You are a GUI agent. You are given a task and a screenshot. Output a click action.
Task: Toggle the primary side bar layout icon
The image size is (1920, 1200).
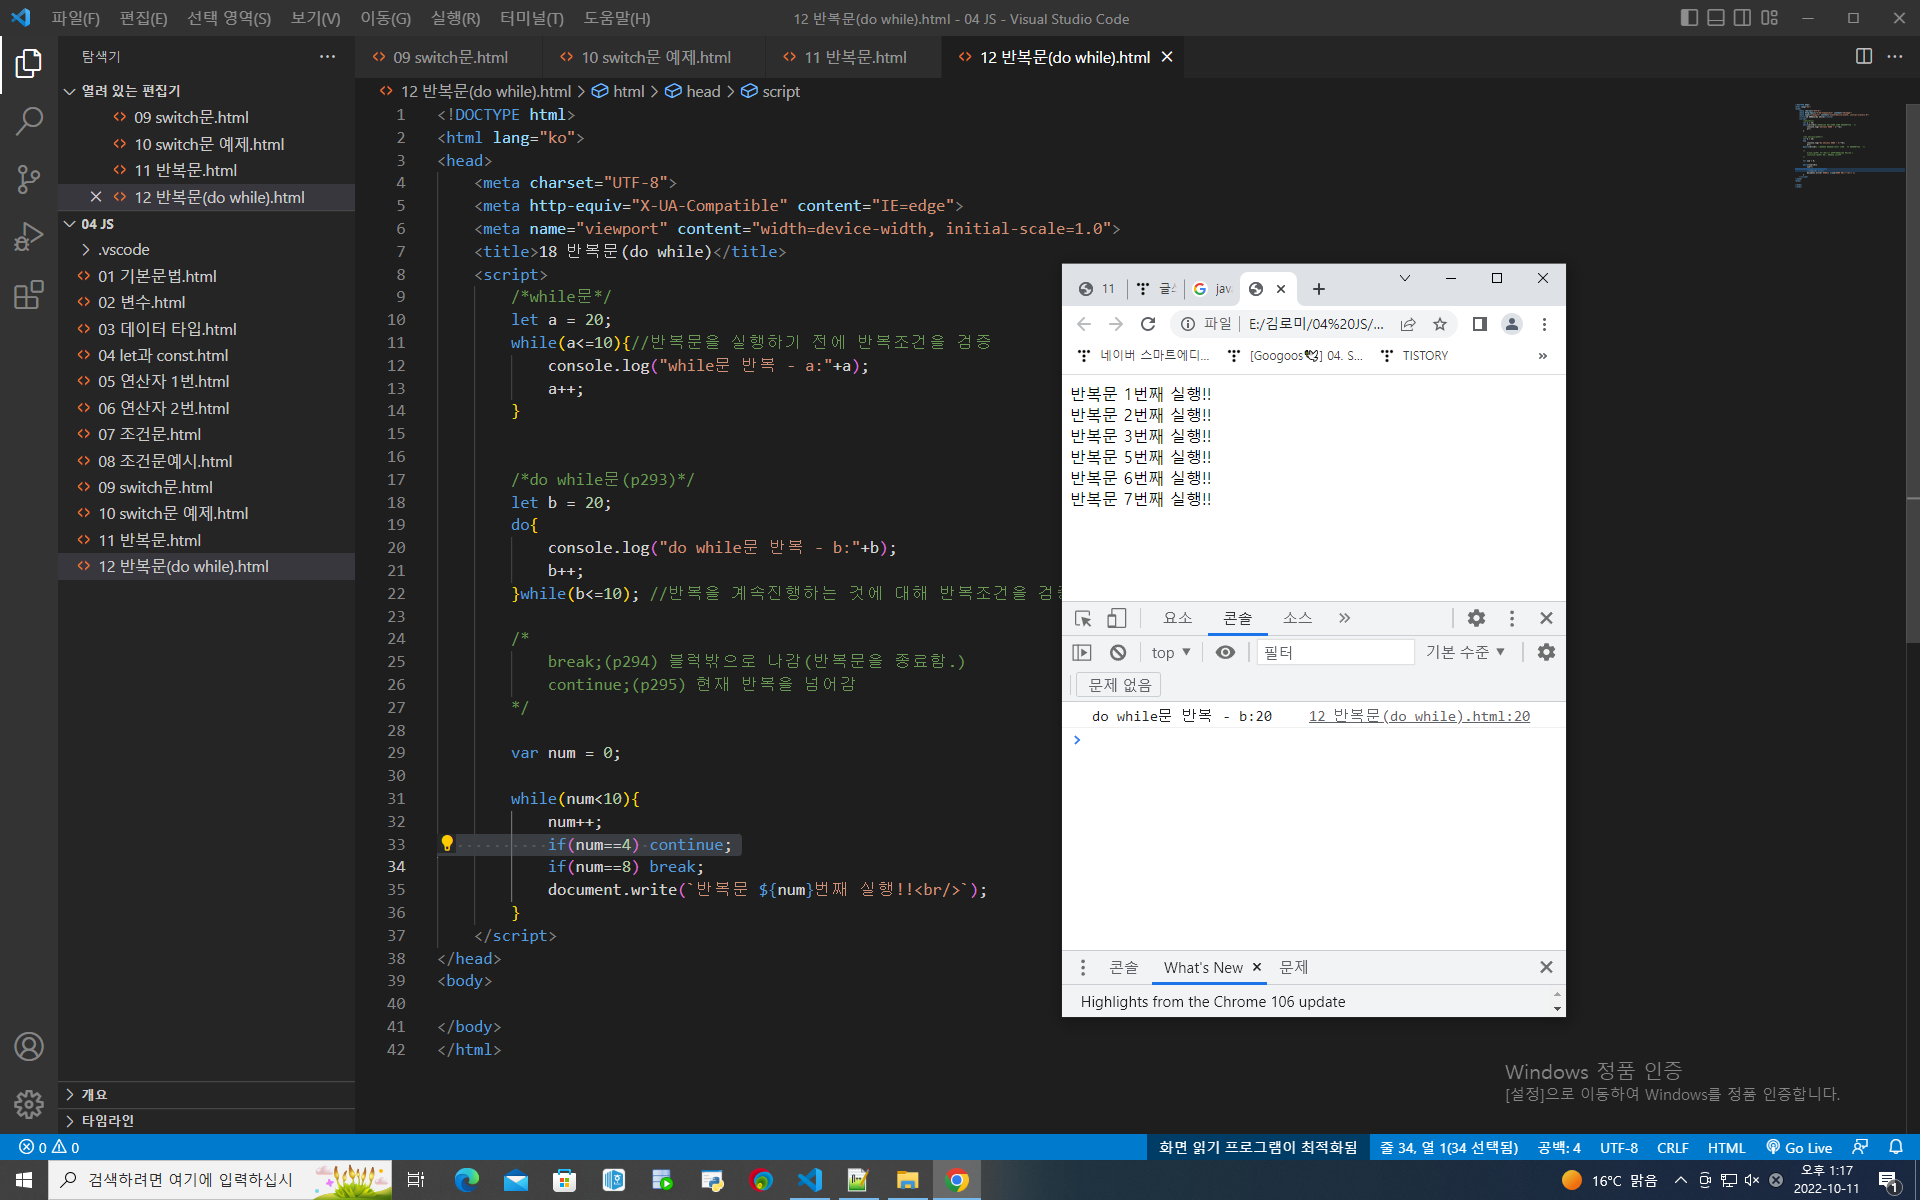[x=1689, y=18]
